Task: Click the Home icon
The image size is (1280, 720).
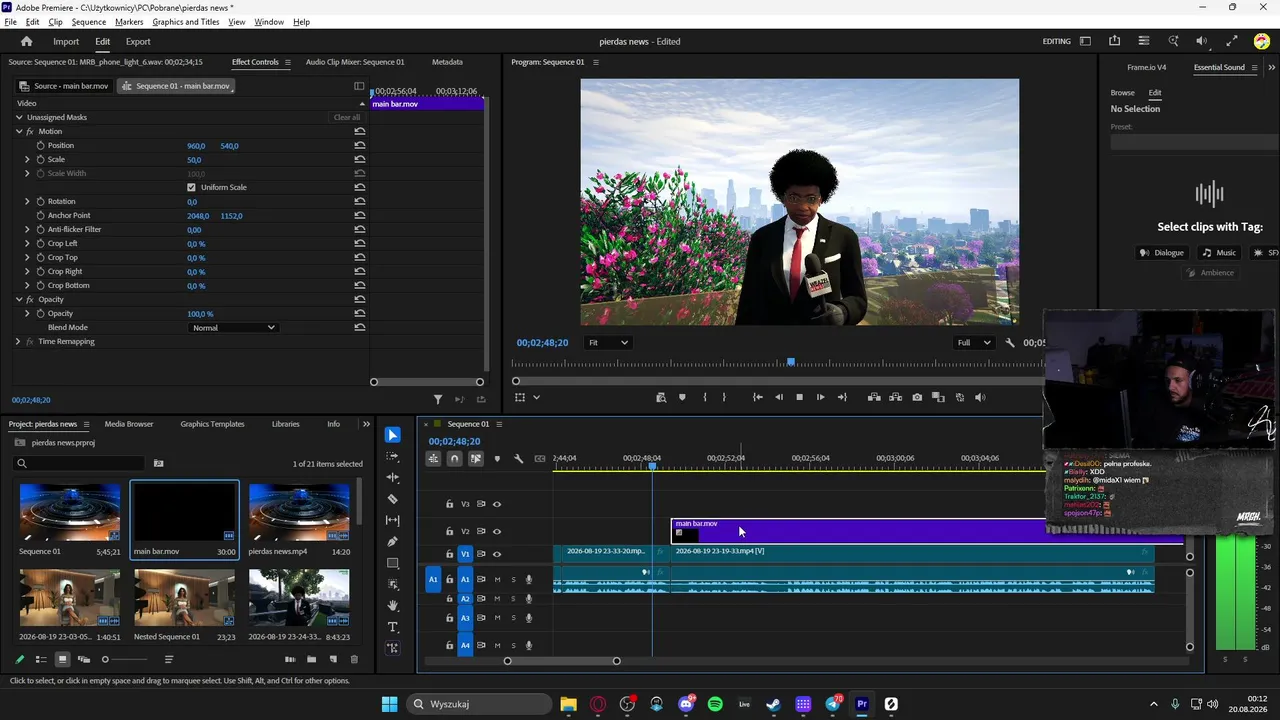Action: 27,42
